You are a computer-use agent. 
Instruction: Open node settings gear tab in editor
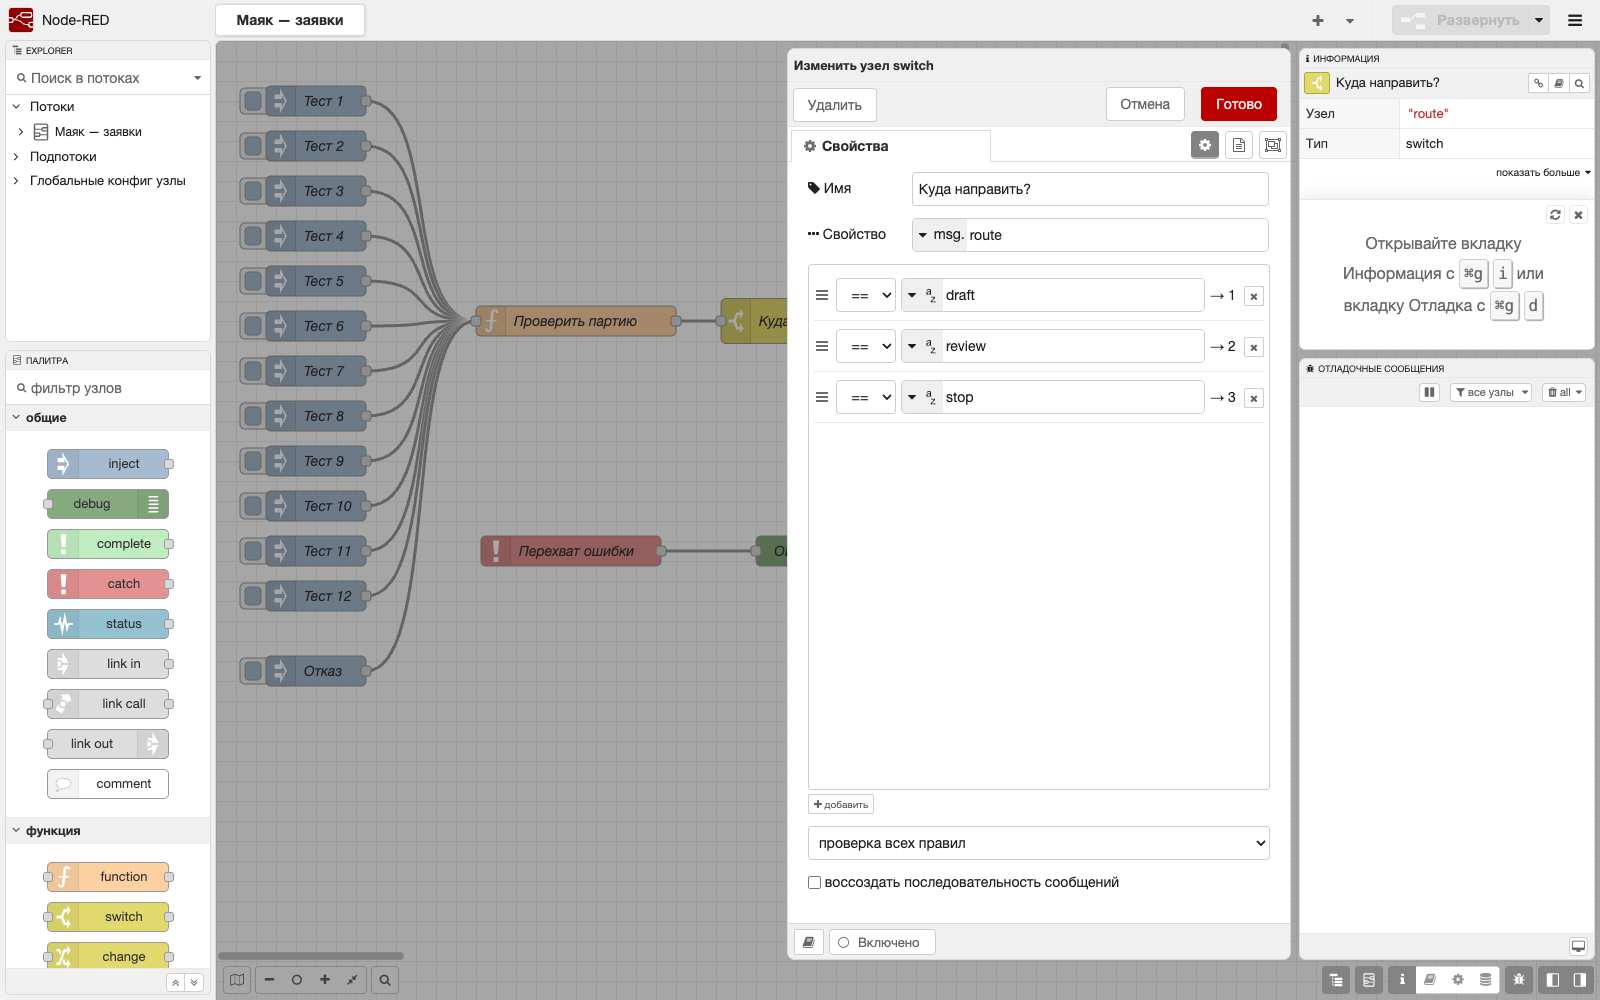click(x=1205, y=145)
